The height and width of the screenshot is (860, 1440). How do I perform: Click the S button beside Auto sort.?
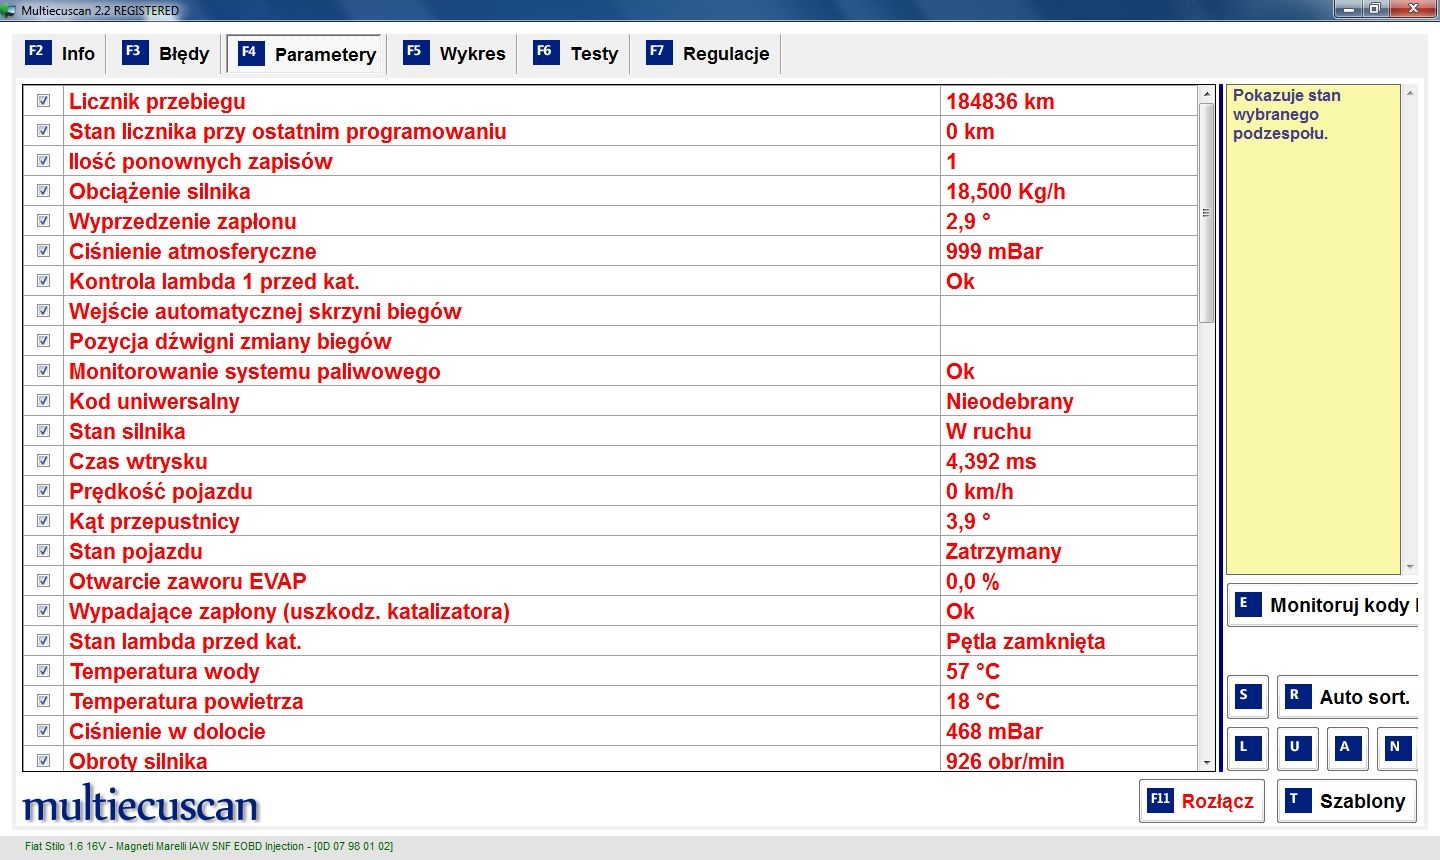click(x=1247, y=697)
